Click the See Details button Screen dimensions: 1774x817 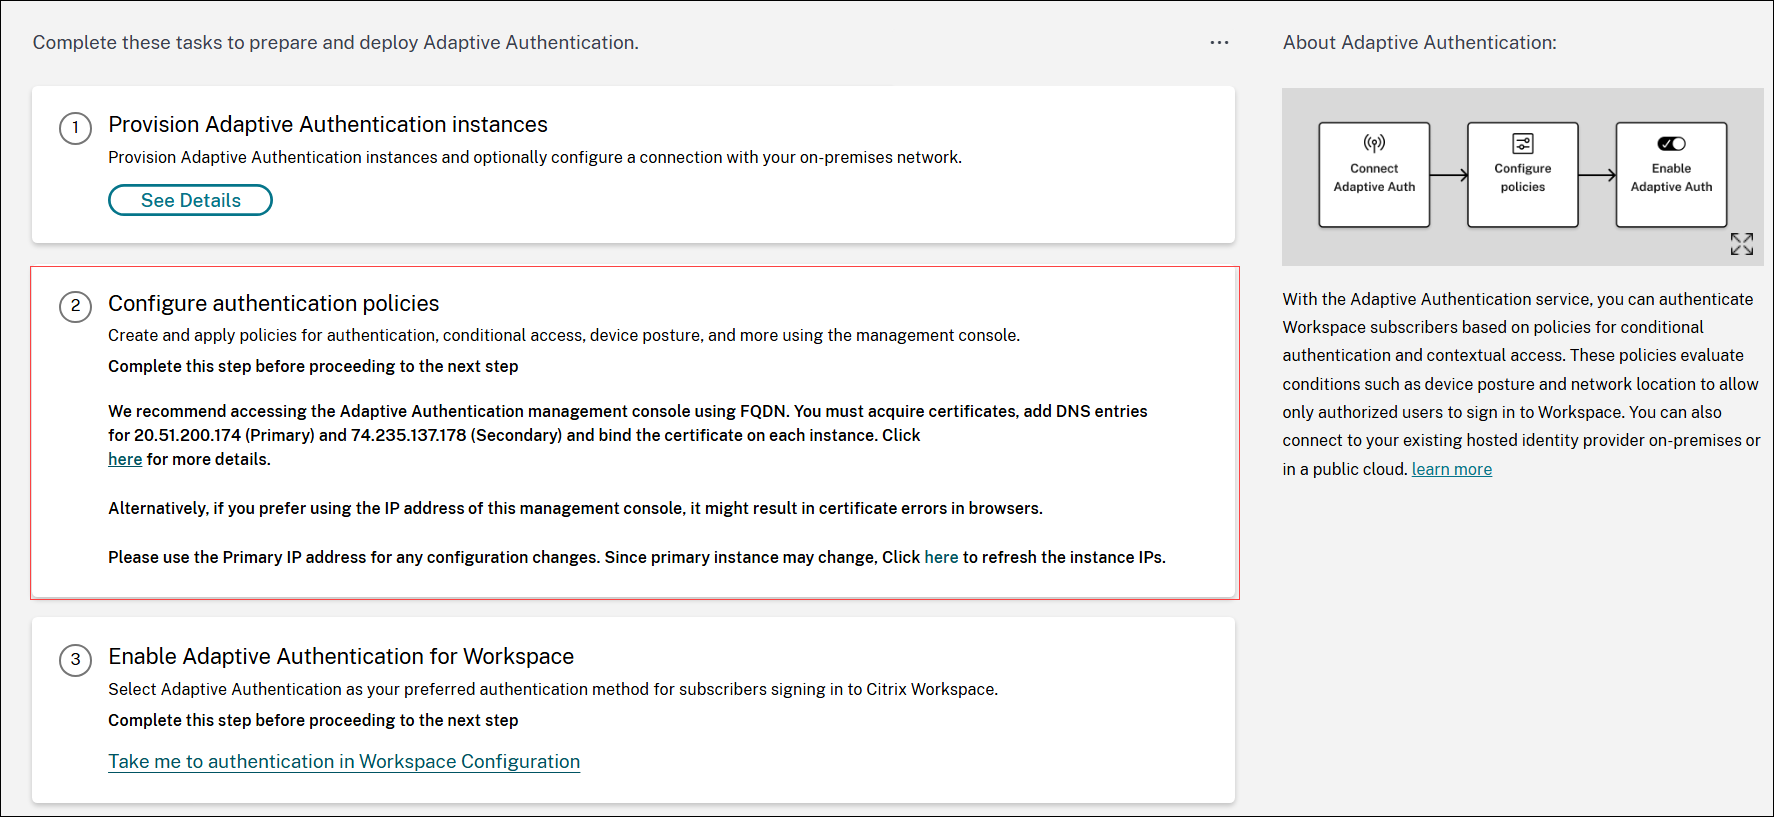pyautogui.click(x=190, y=200)
